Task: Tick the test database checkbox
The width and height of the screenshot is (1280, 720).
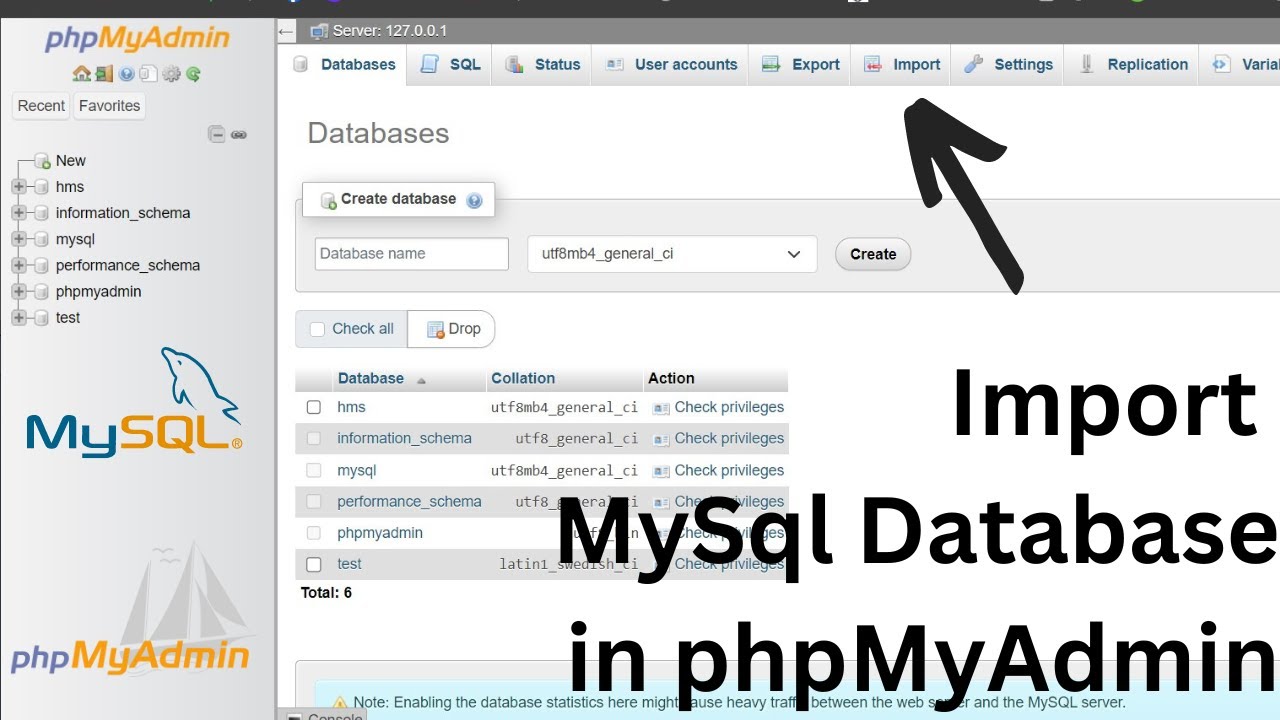Action: (314, 564)
